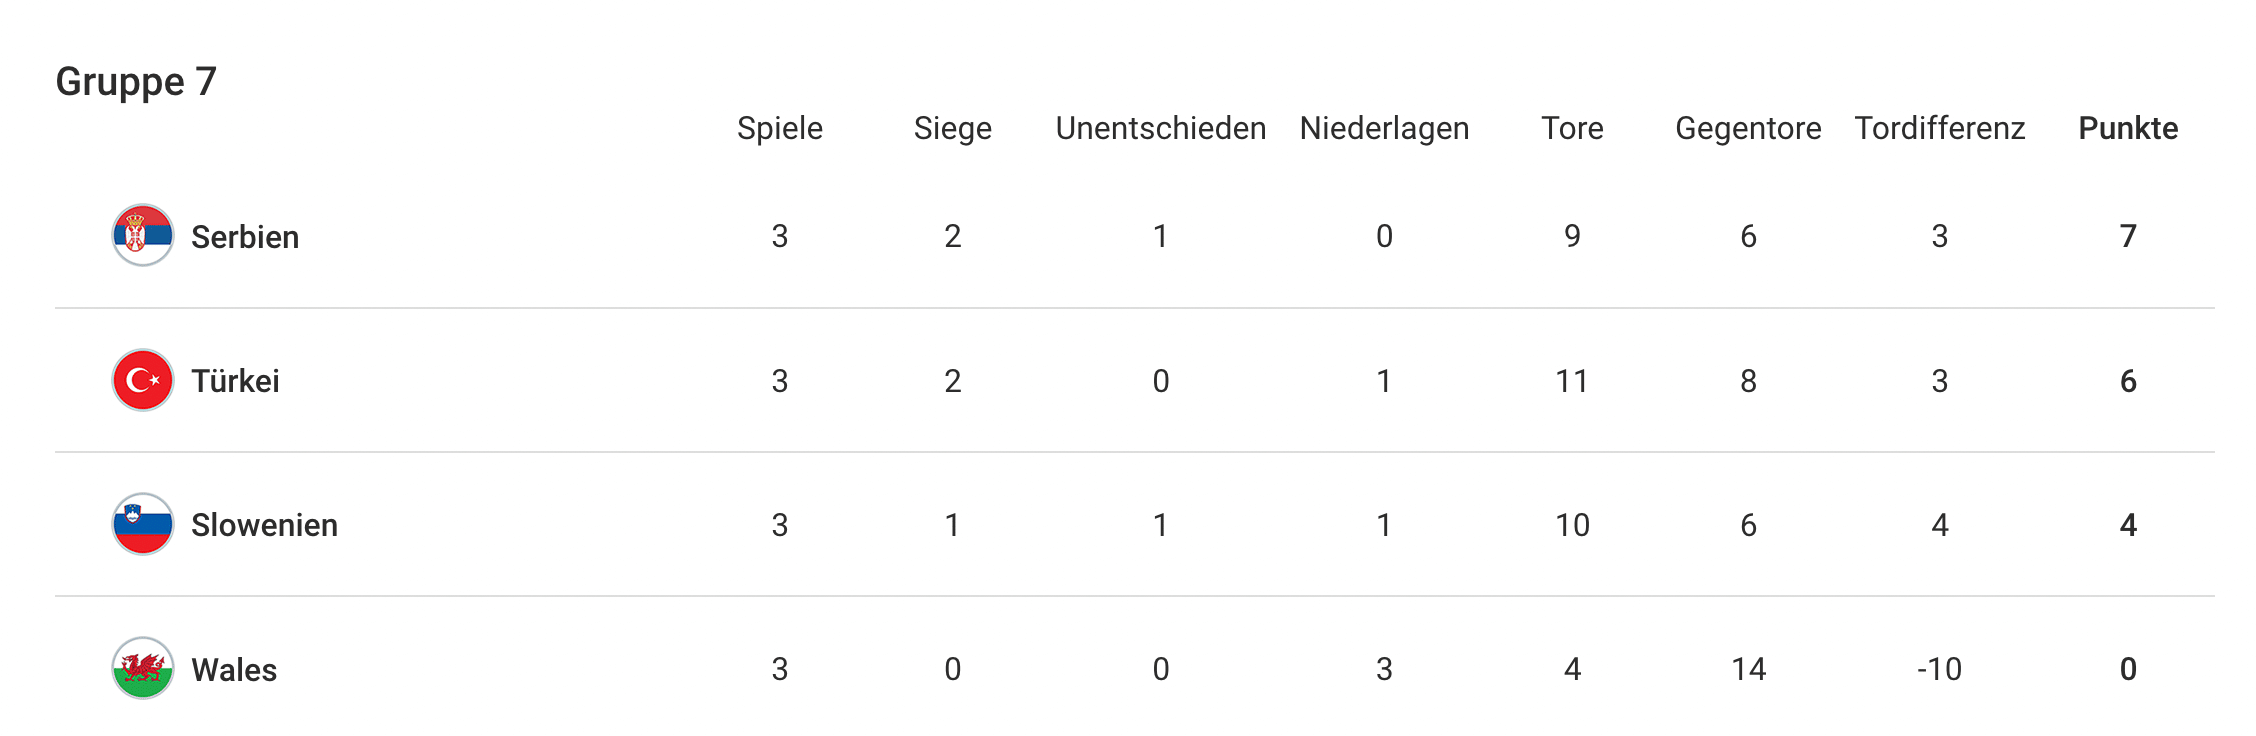Screen dimensions: 2256x736
Task: Select the Tore column header
Action: [x=1572, y=128]
